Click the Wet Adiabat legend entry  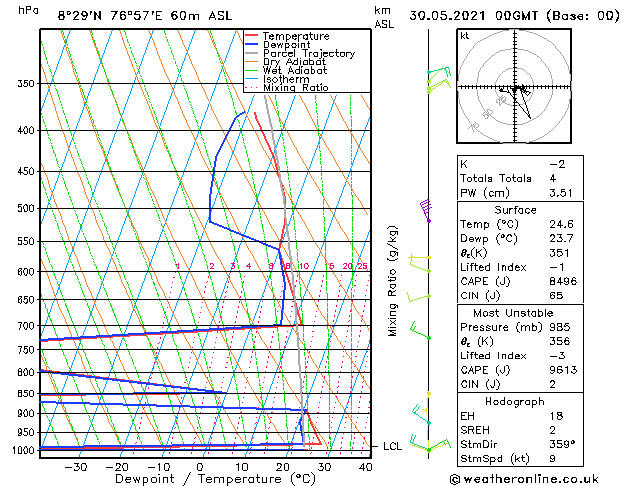click(295, 70)
